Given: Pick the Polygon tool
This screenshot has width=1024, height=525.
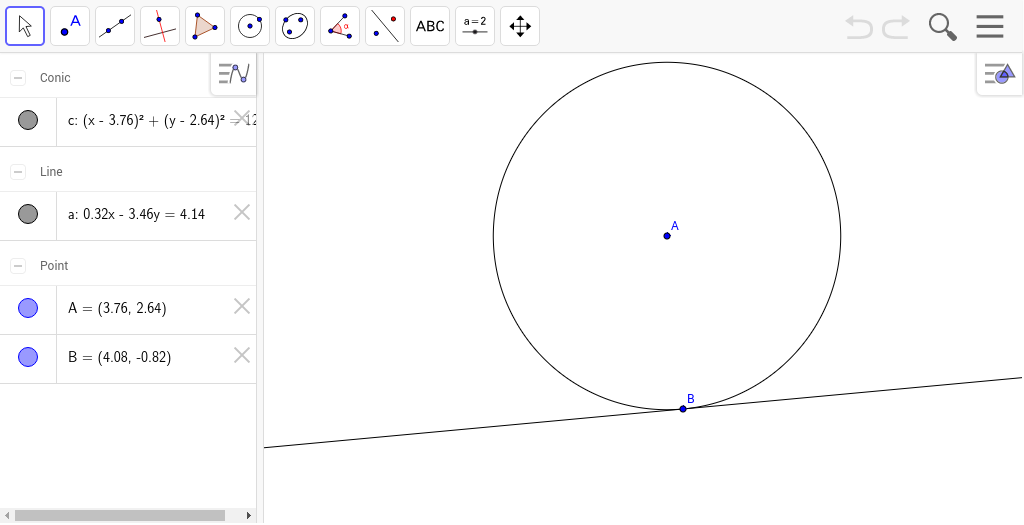Looking at the screenshot, I should tap(205, 26).
